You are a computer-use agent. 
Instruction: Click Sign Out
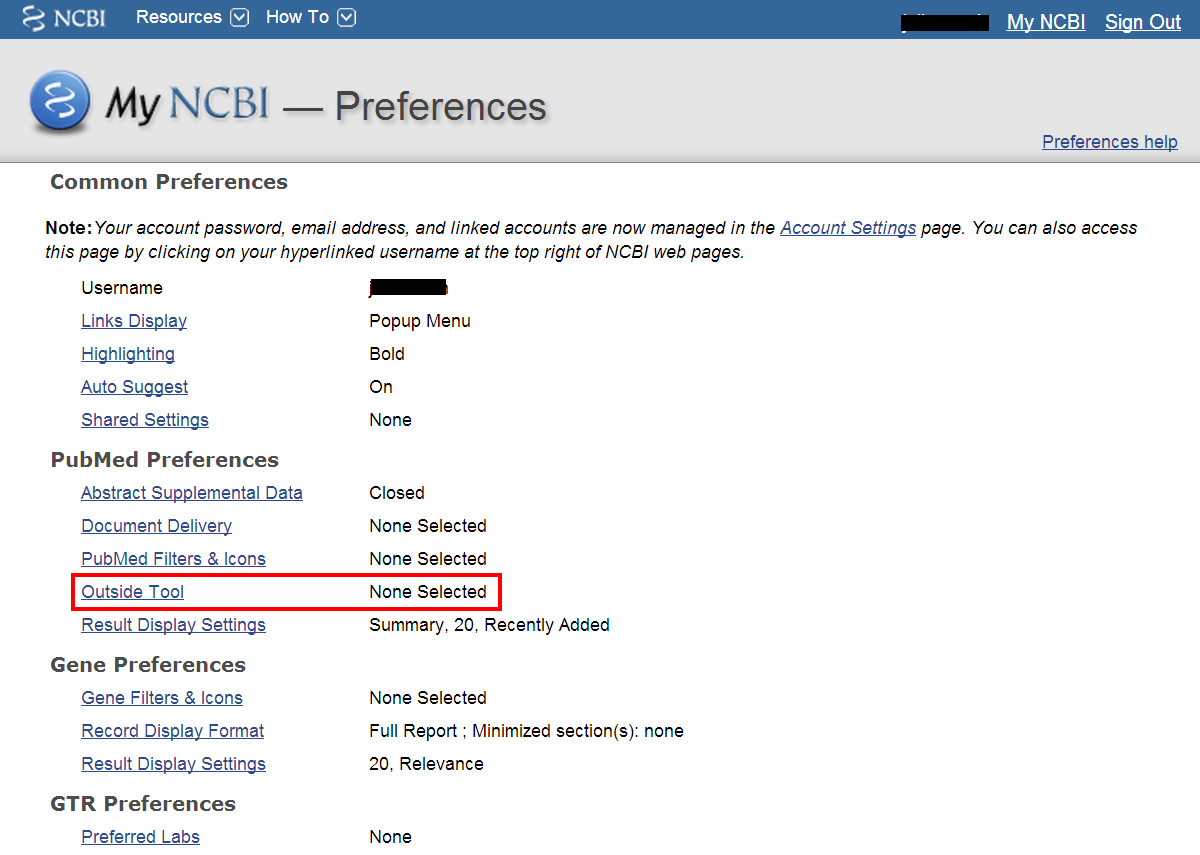[x=1143, y=22]
